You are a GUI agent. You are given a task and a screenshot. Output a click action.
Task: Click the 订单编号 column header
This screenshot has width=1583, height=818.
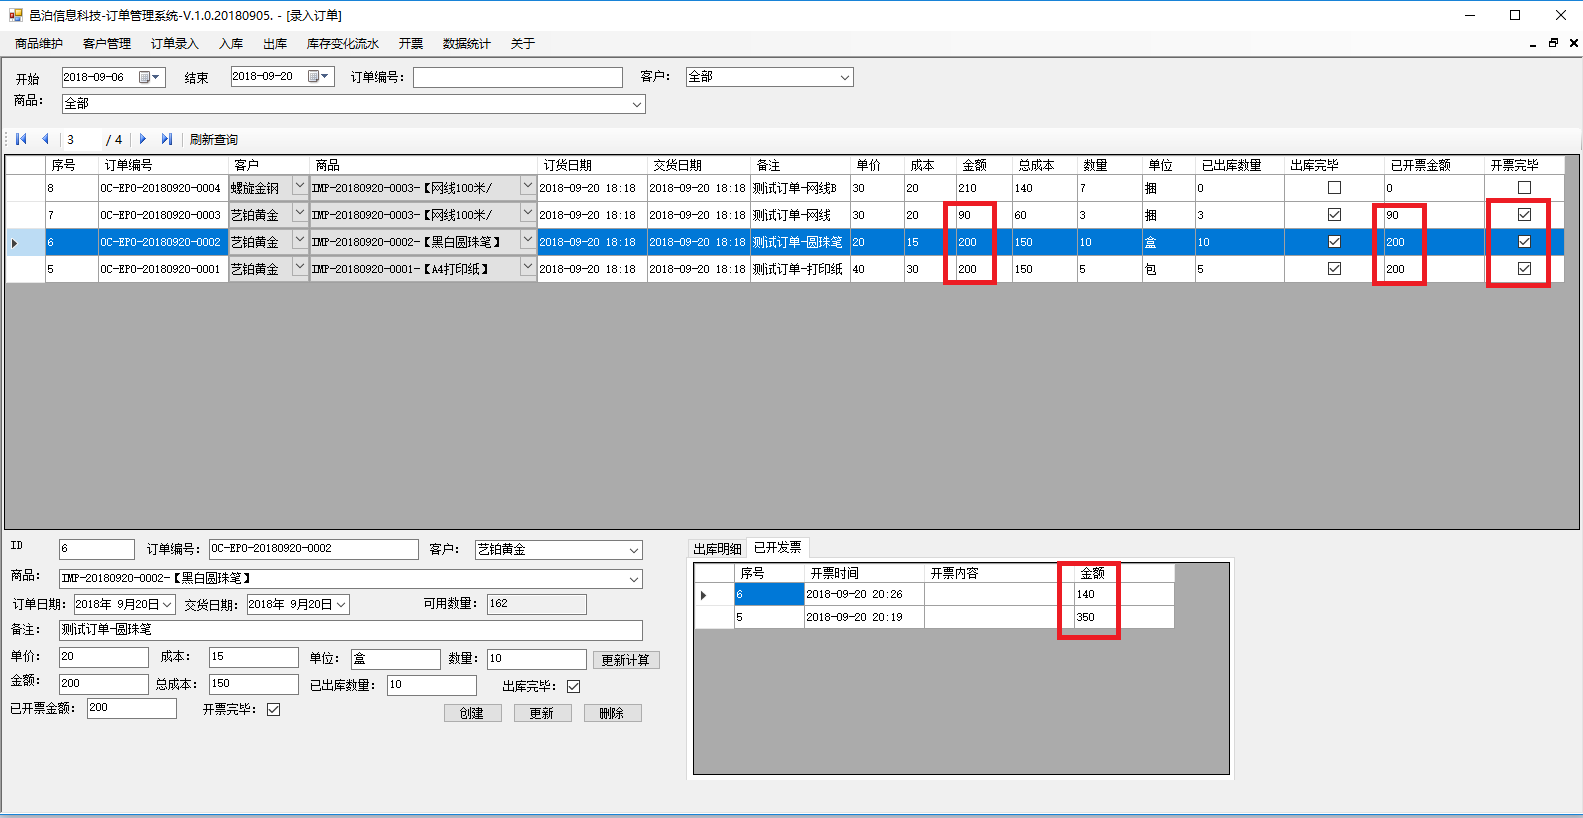pyautogui.click(x=163, y=165)
